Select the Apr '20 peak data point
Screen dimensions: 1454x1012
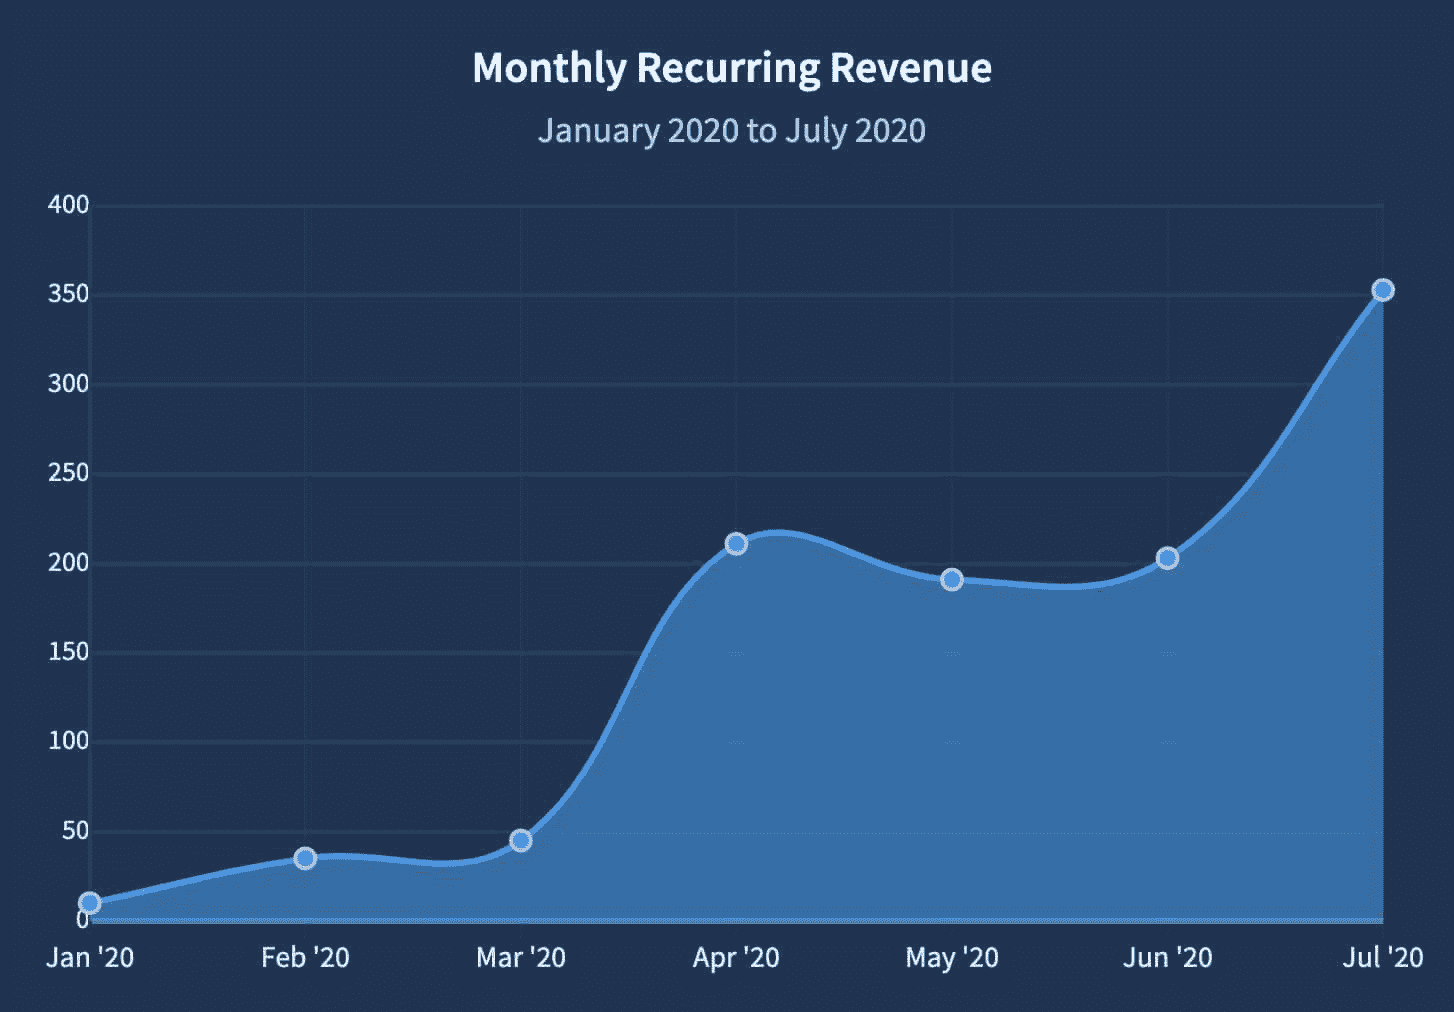pyautogui.click(x=736, y=544)
